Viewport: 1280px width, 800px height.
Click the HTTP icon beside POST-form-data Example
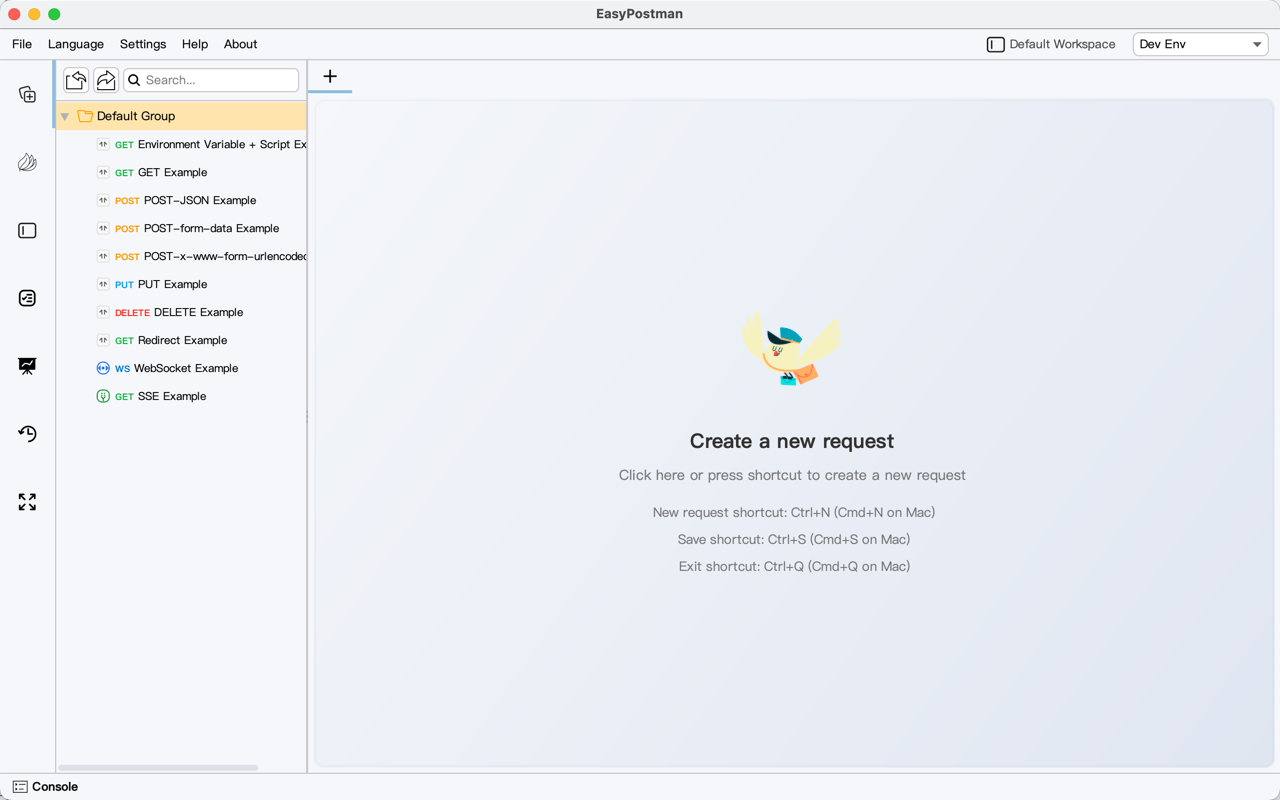[x=103, y=228]
